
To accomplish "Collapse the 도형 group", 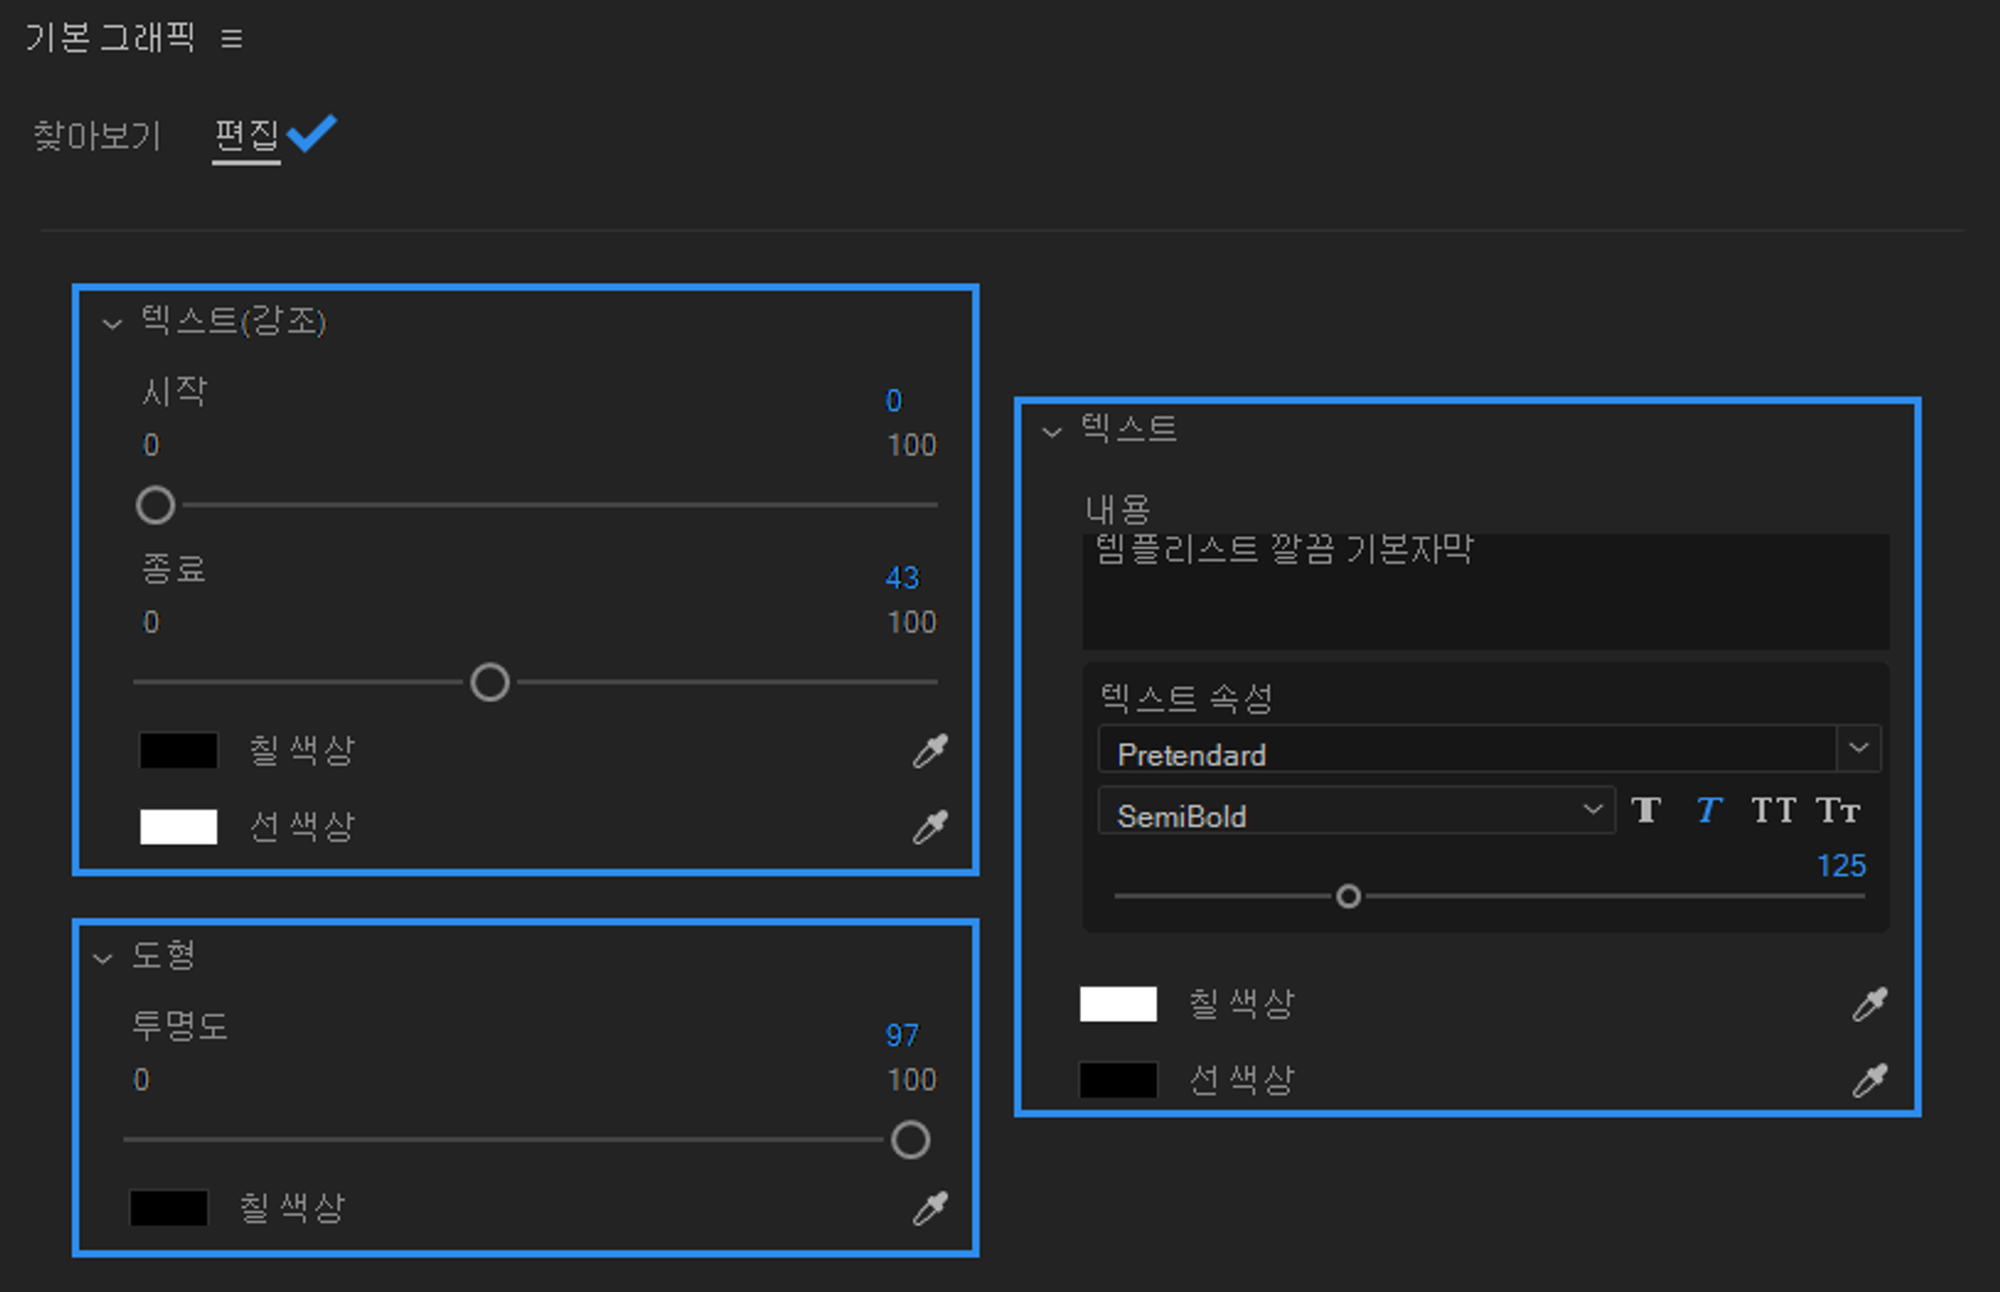I will (103, 958).
